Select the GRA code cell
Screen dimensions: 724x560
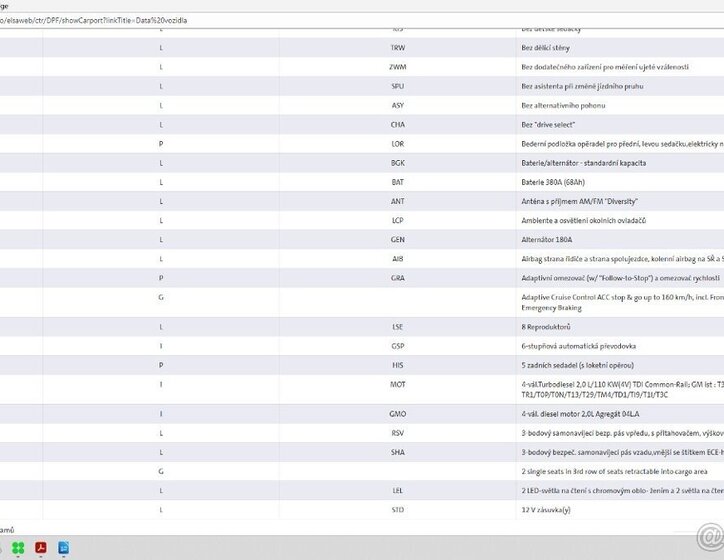pyautogui.click(x=398, y=278)
